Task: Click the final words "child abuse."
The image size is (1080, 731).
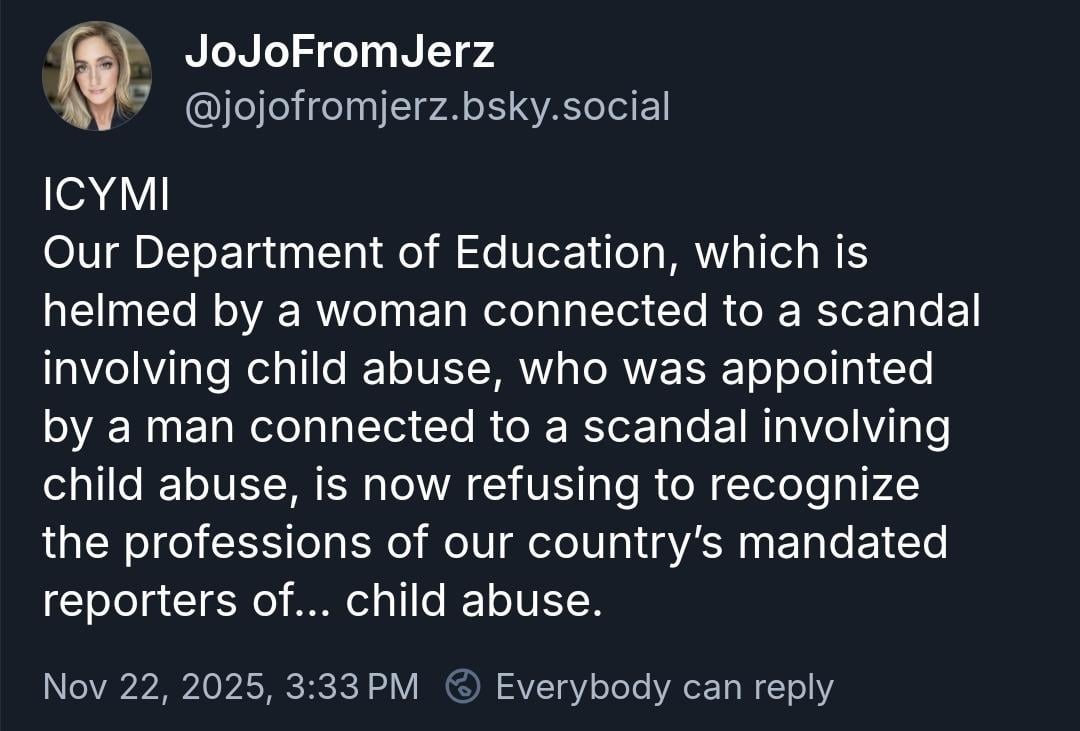Action: 474,601
